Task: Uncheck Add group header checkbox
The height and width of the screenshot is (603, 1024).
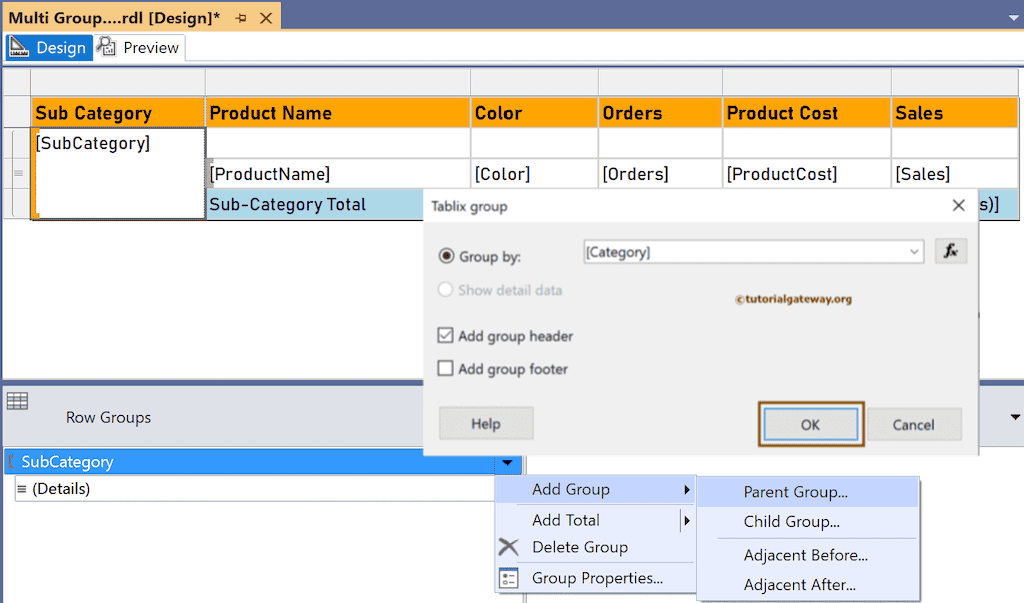Action: (447, 336)
